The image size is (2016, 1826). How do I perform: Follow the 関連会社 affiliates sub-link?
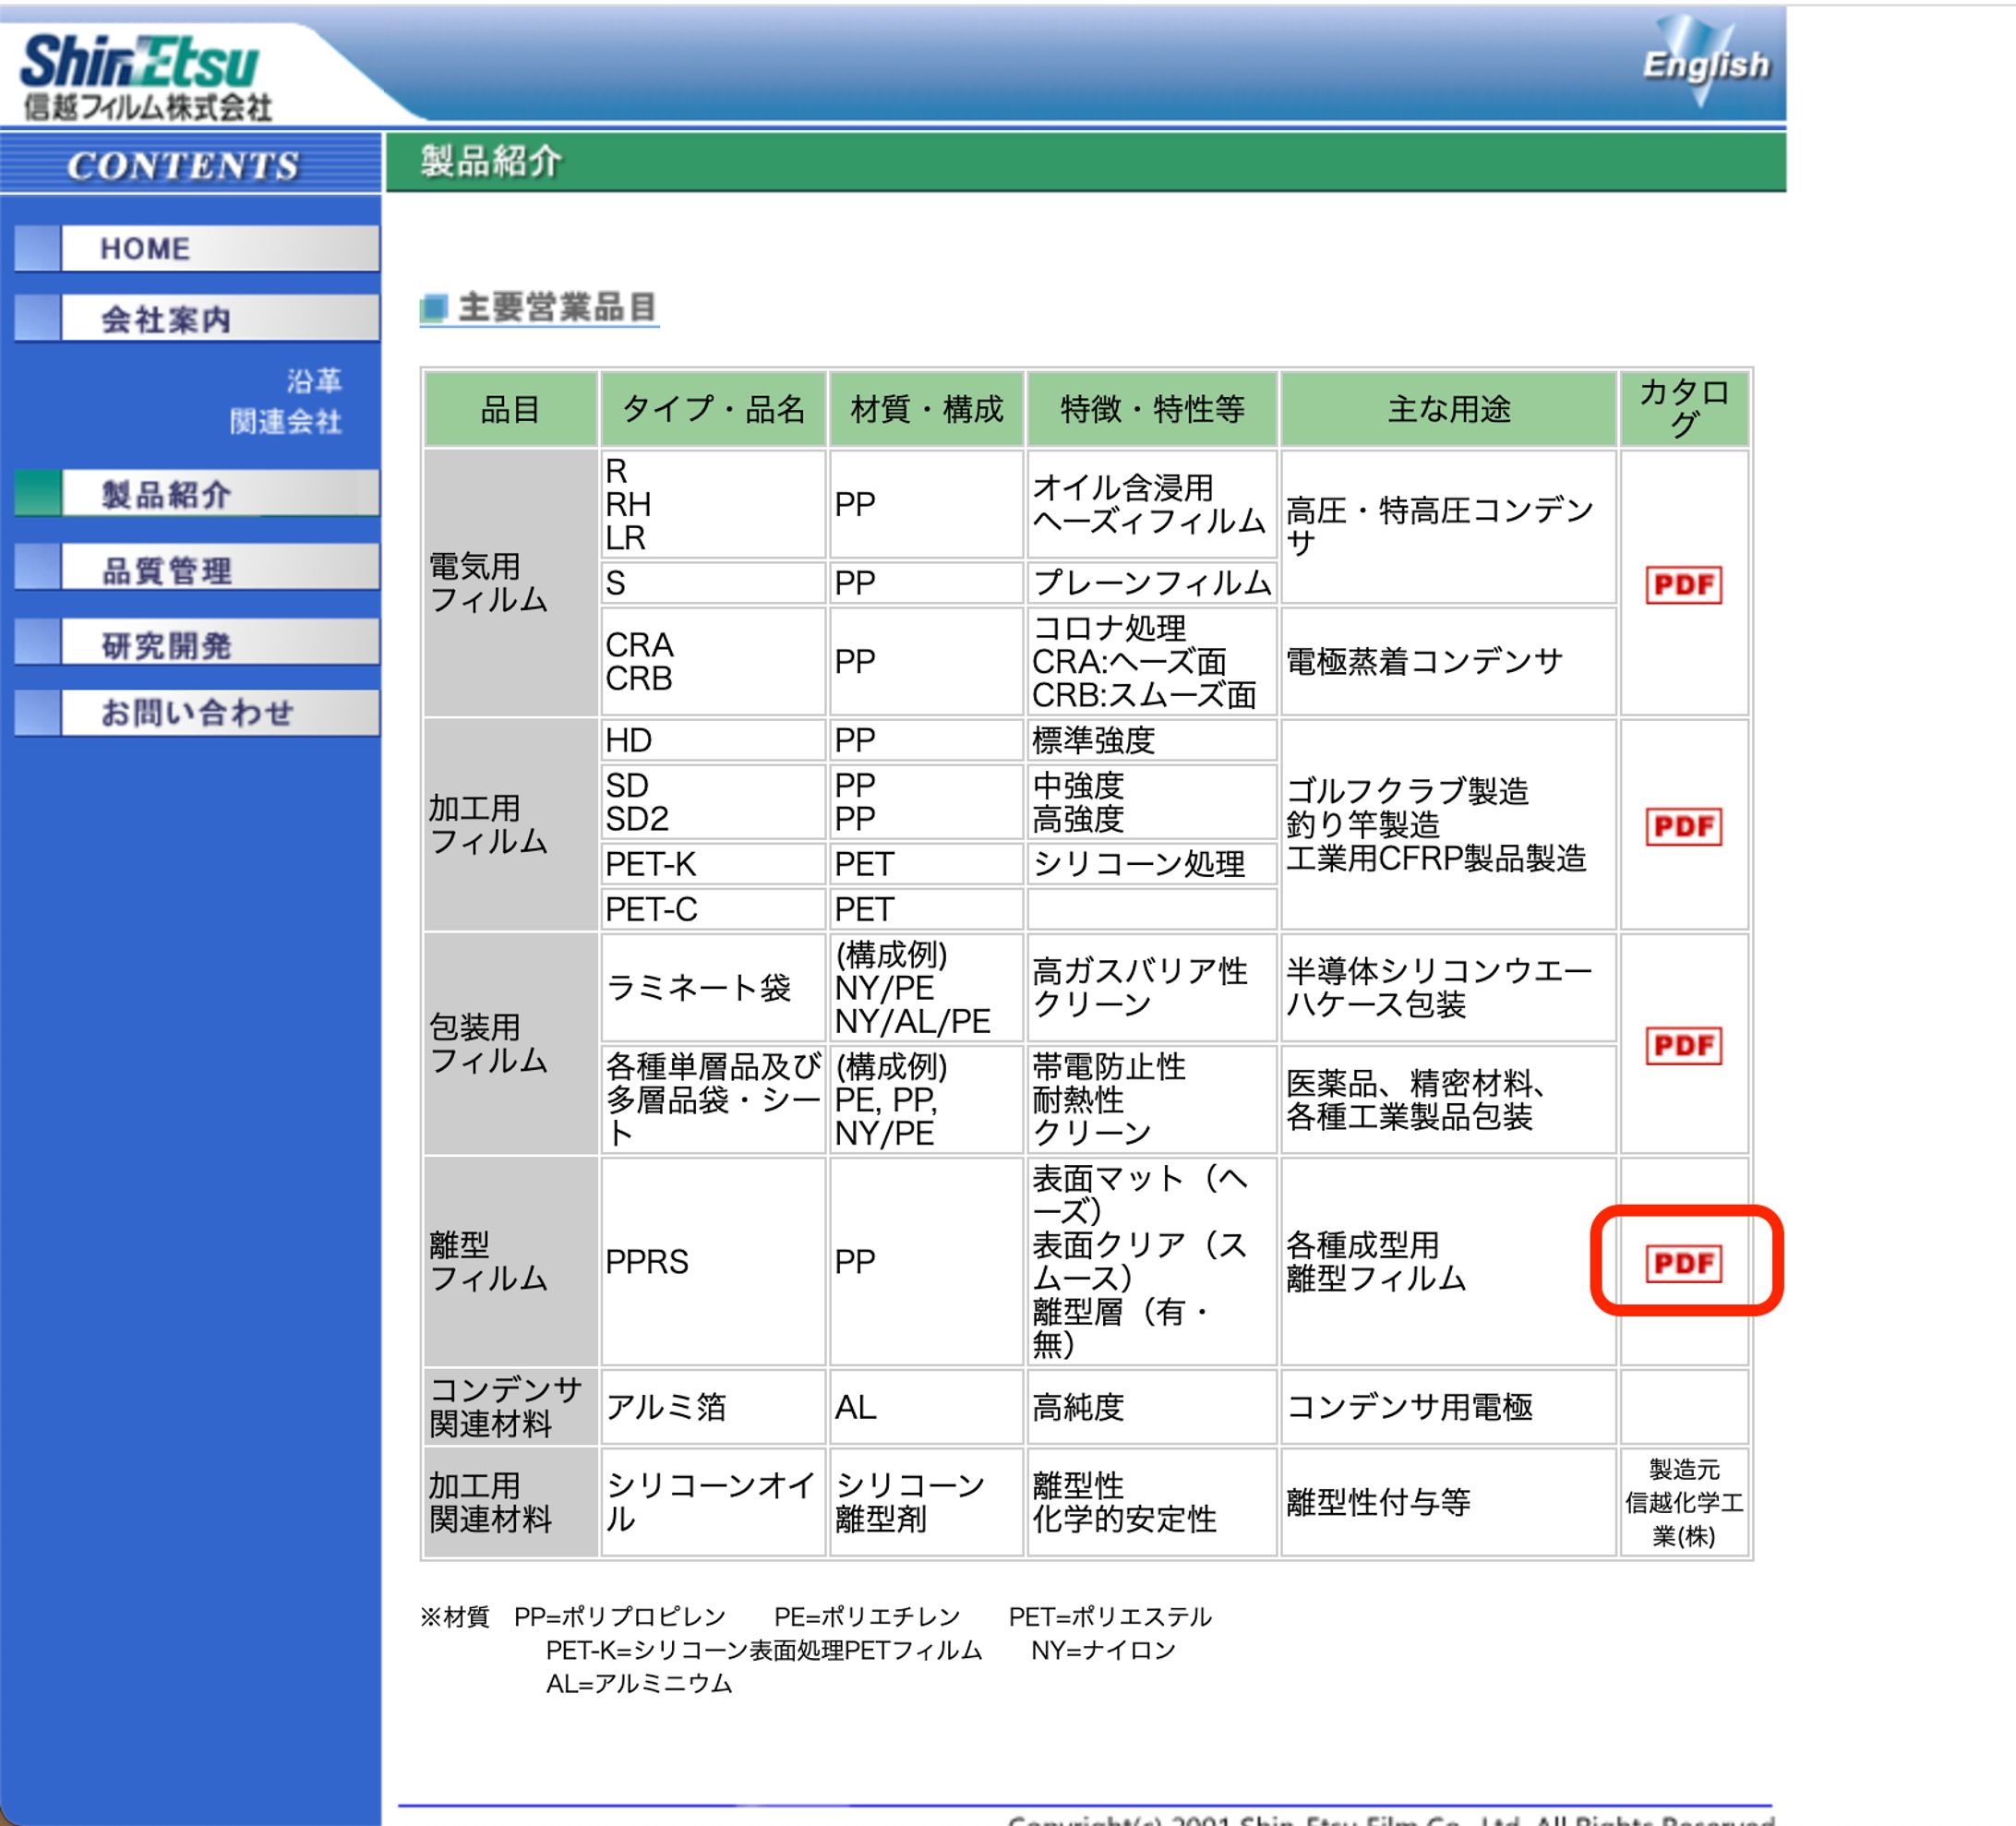(x=286, y=421)
